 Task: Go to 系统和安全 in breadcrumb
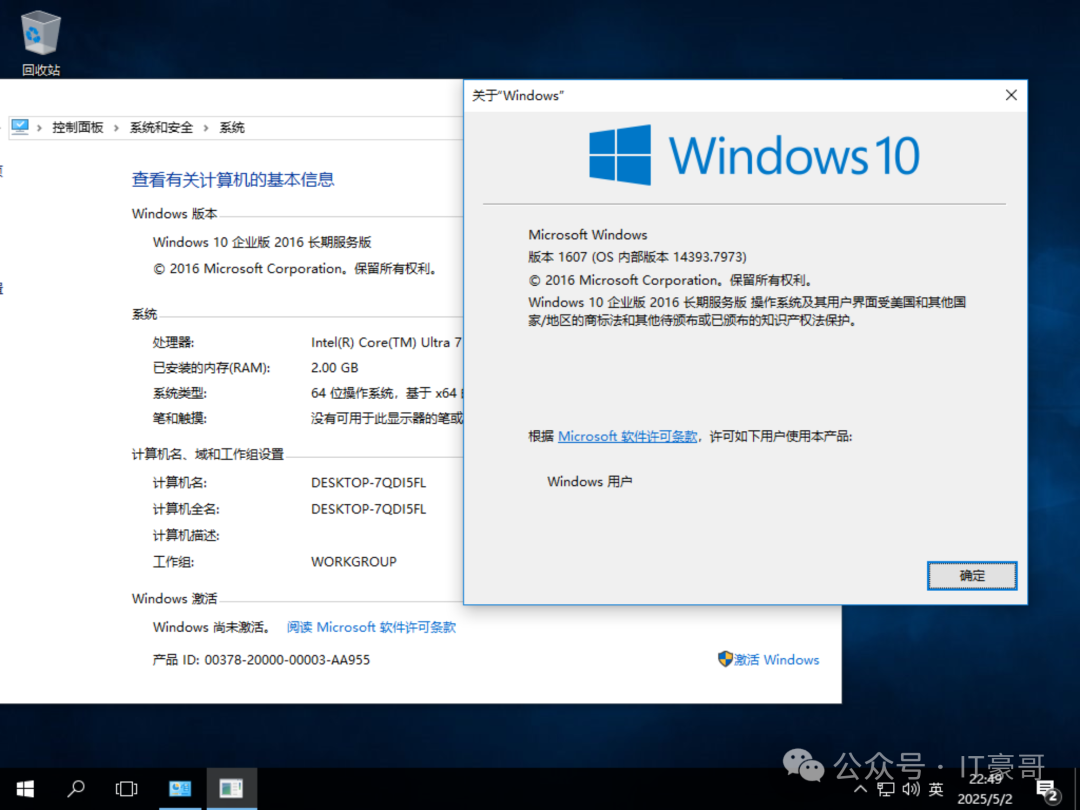click(x=161, y=127)
